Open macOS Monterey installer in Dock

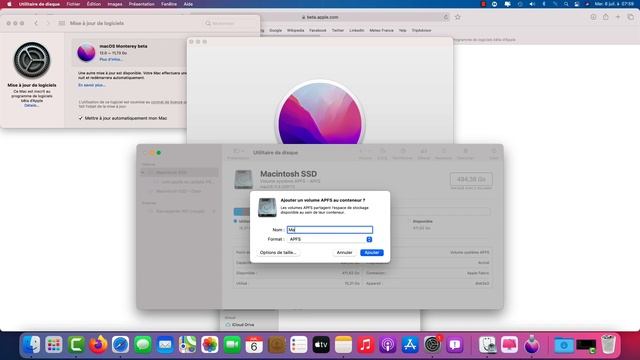coord(532,345)
